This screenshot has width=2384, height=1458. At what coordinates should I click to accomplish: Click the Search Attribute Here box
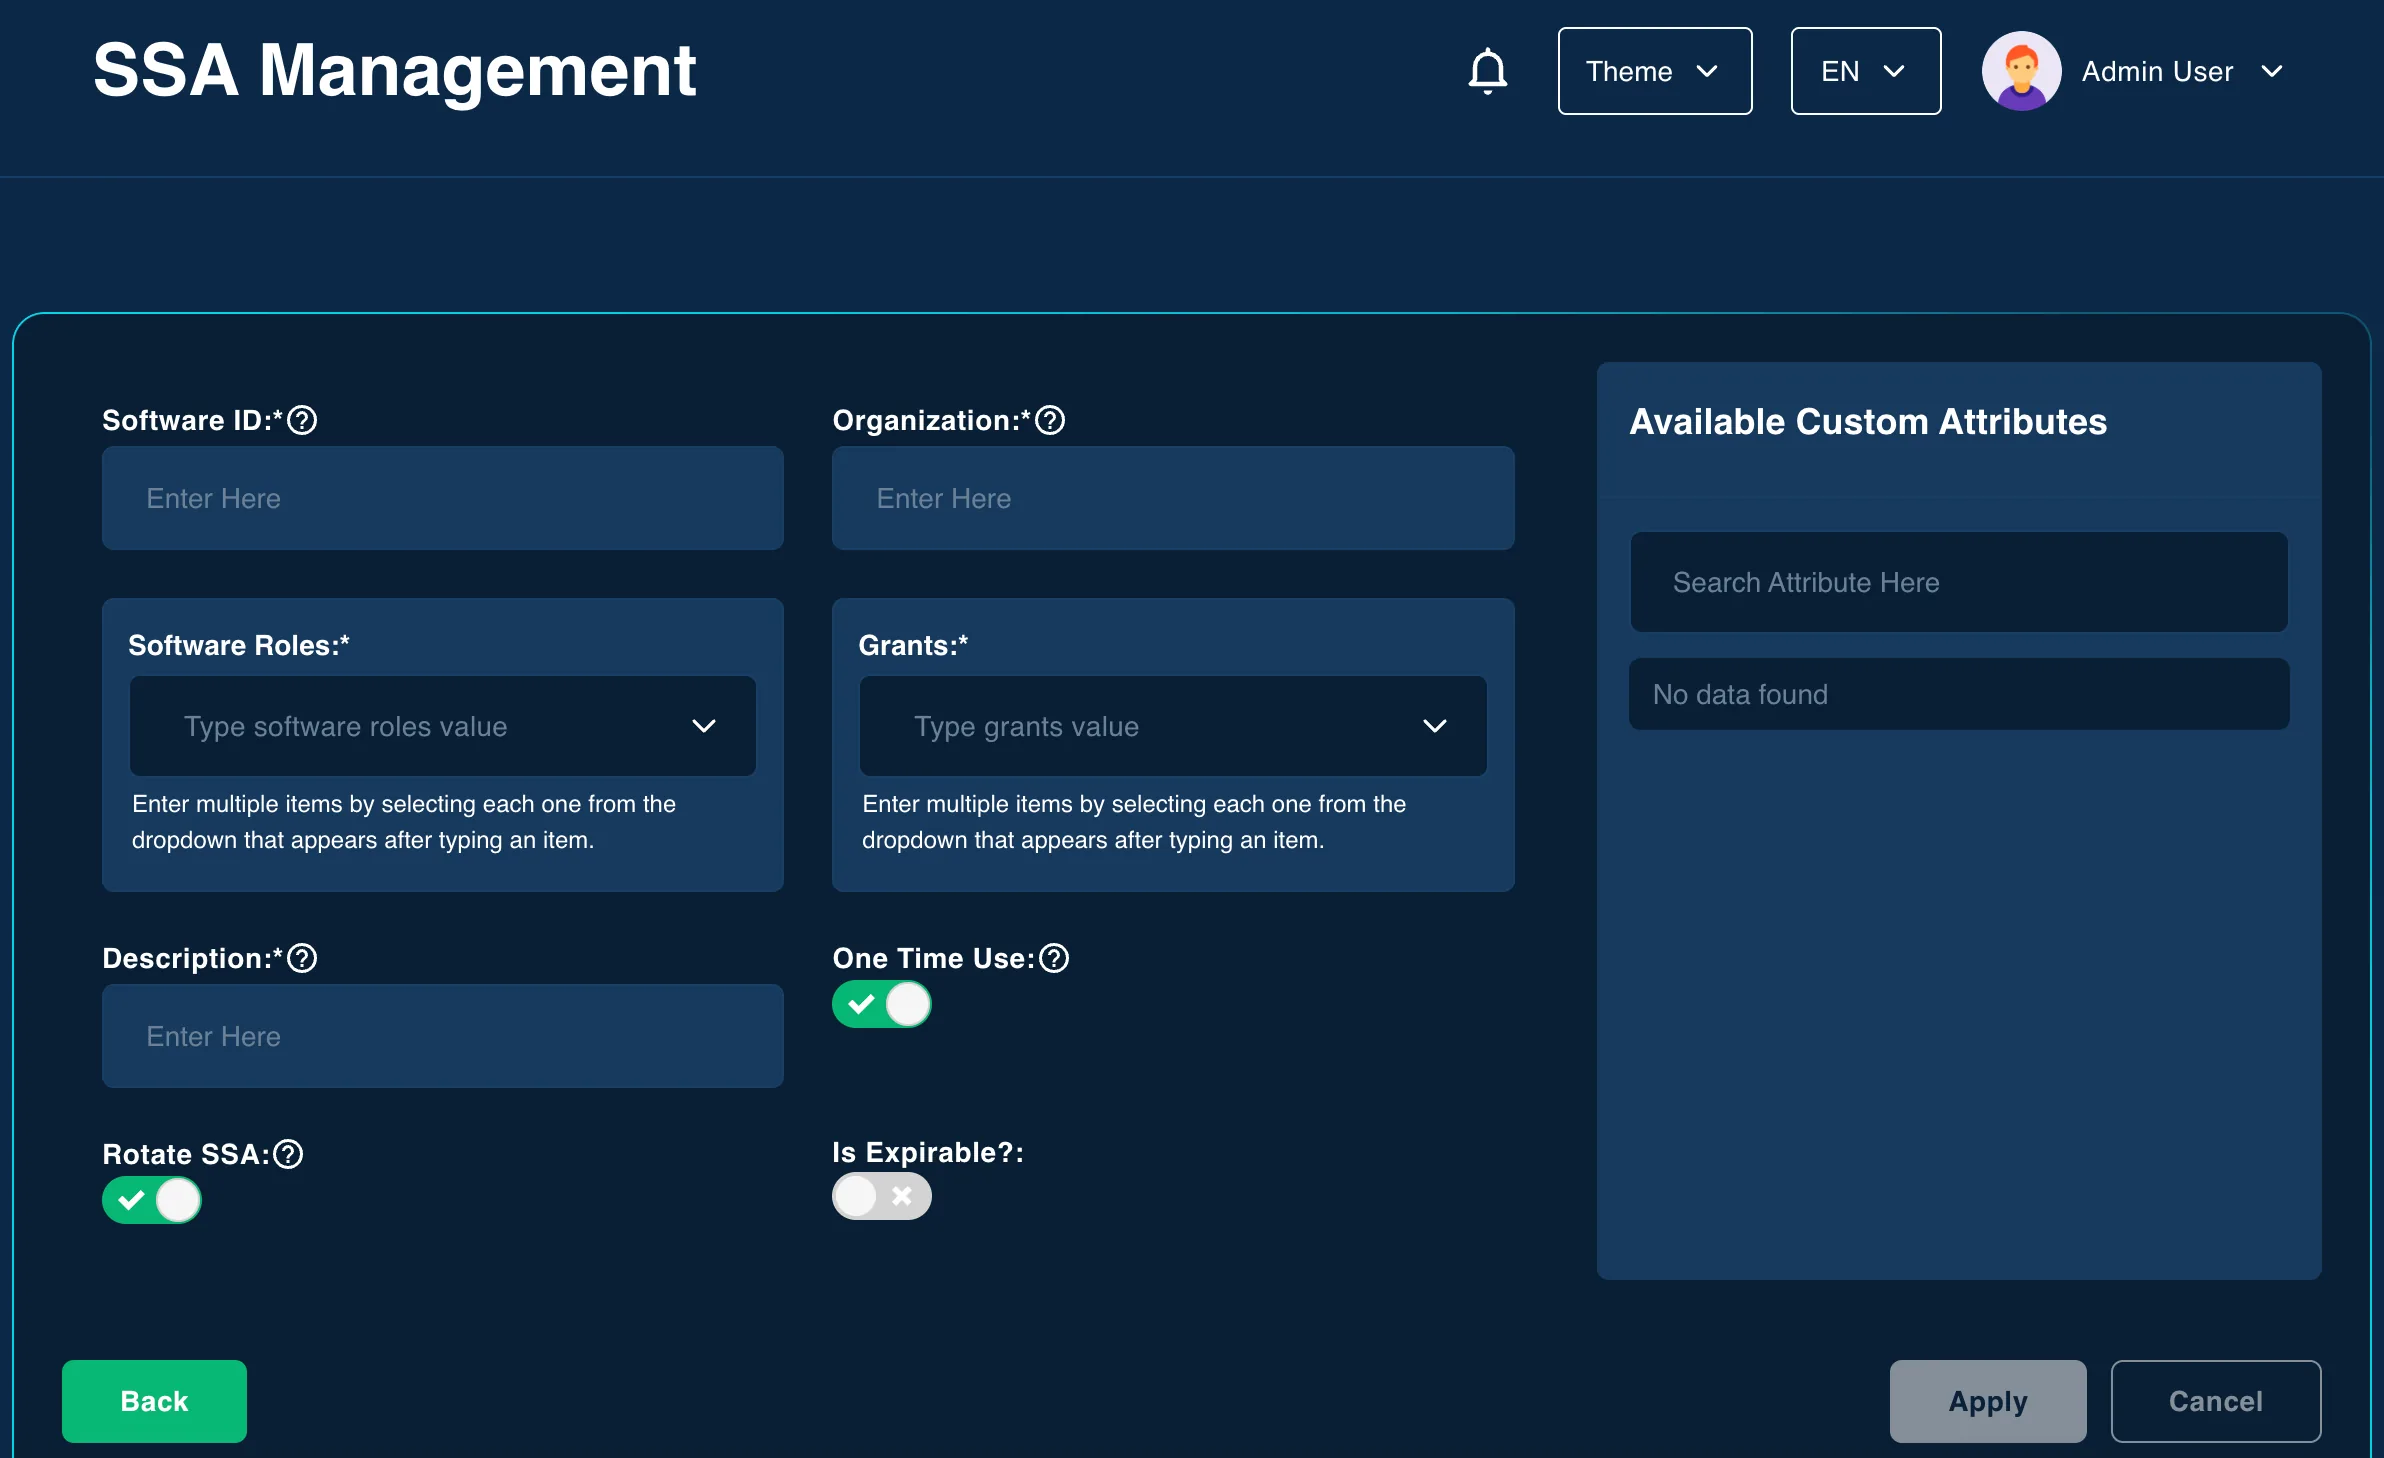click(x=1958, y=582)
